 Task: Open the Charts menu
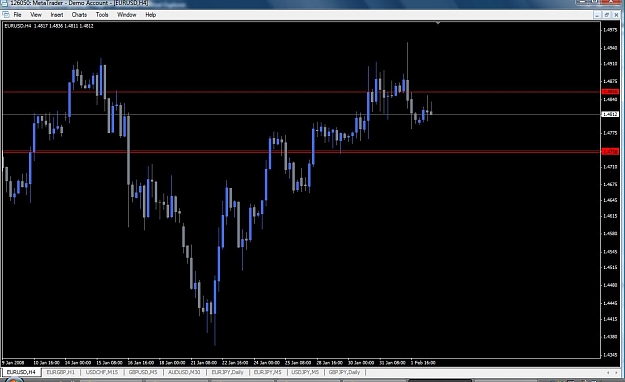(x=79, y=15)
